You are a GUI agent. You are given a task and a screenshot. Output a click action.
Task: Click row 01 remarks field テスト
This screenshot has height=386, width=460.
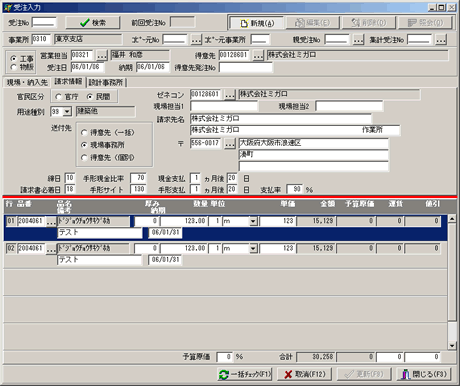pos(100,233)
